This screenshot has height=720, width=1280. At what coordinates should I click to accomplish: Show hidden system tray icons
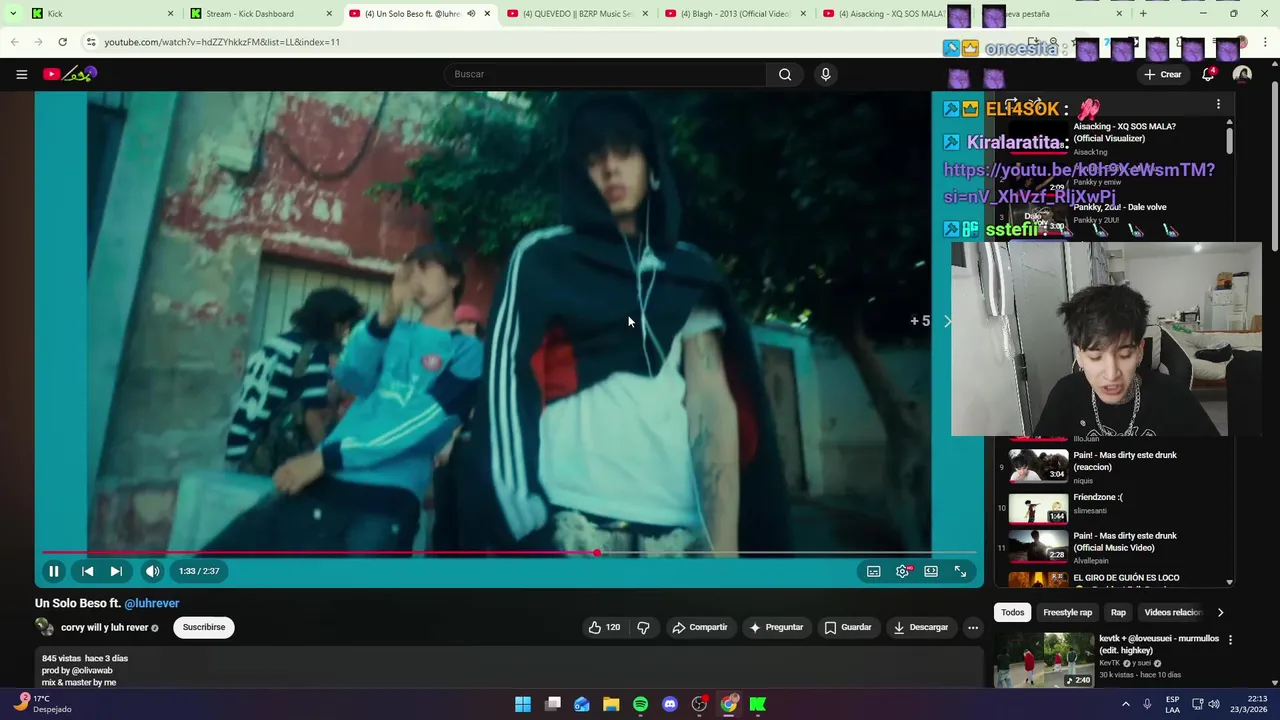pyautogui.click(x=1126, y=704)
